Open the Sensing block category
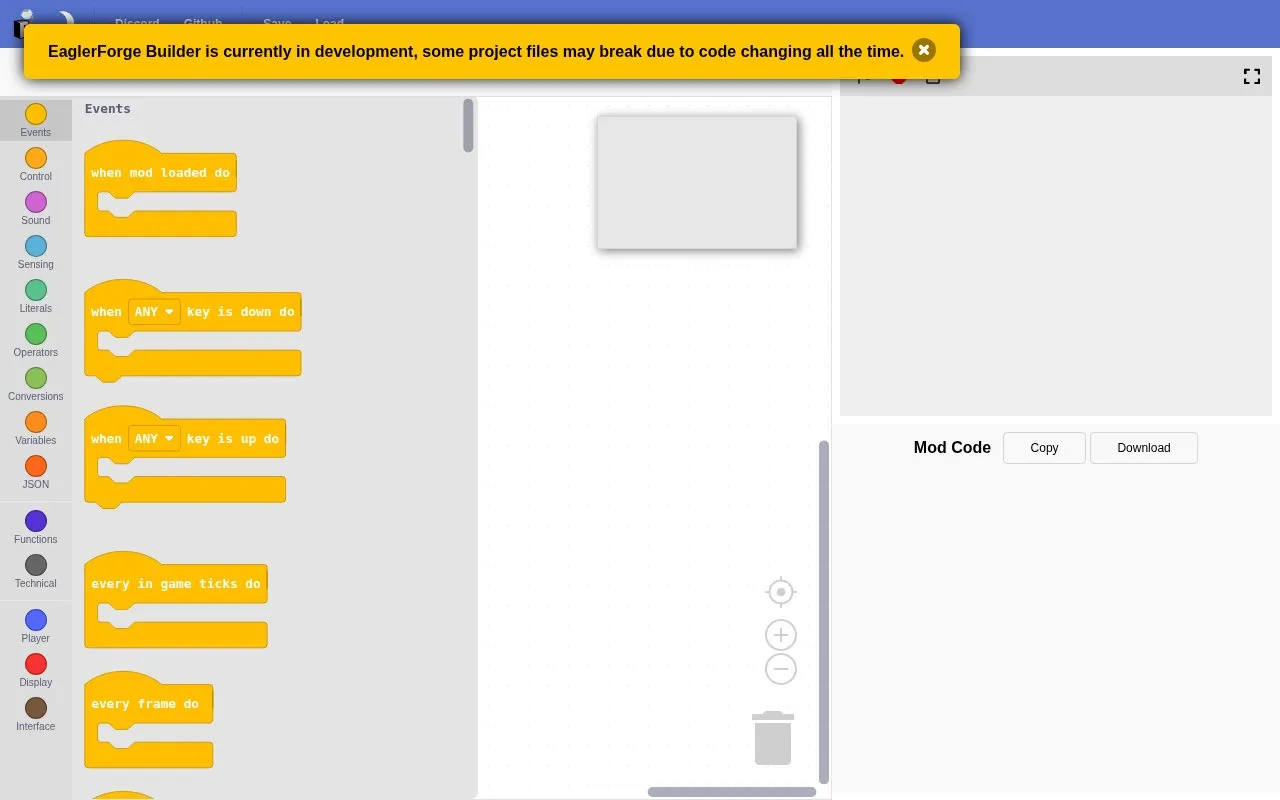 point(36,252)
